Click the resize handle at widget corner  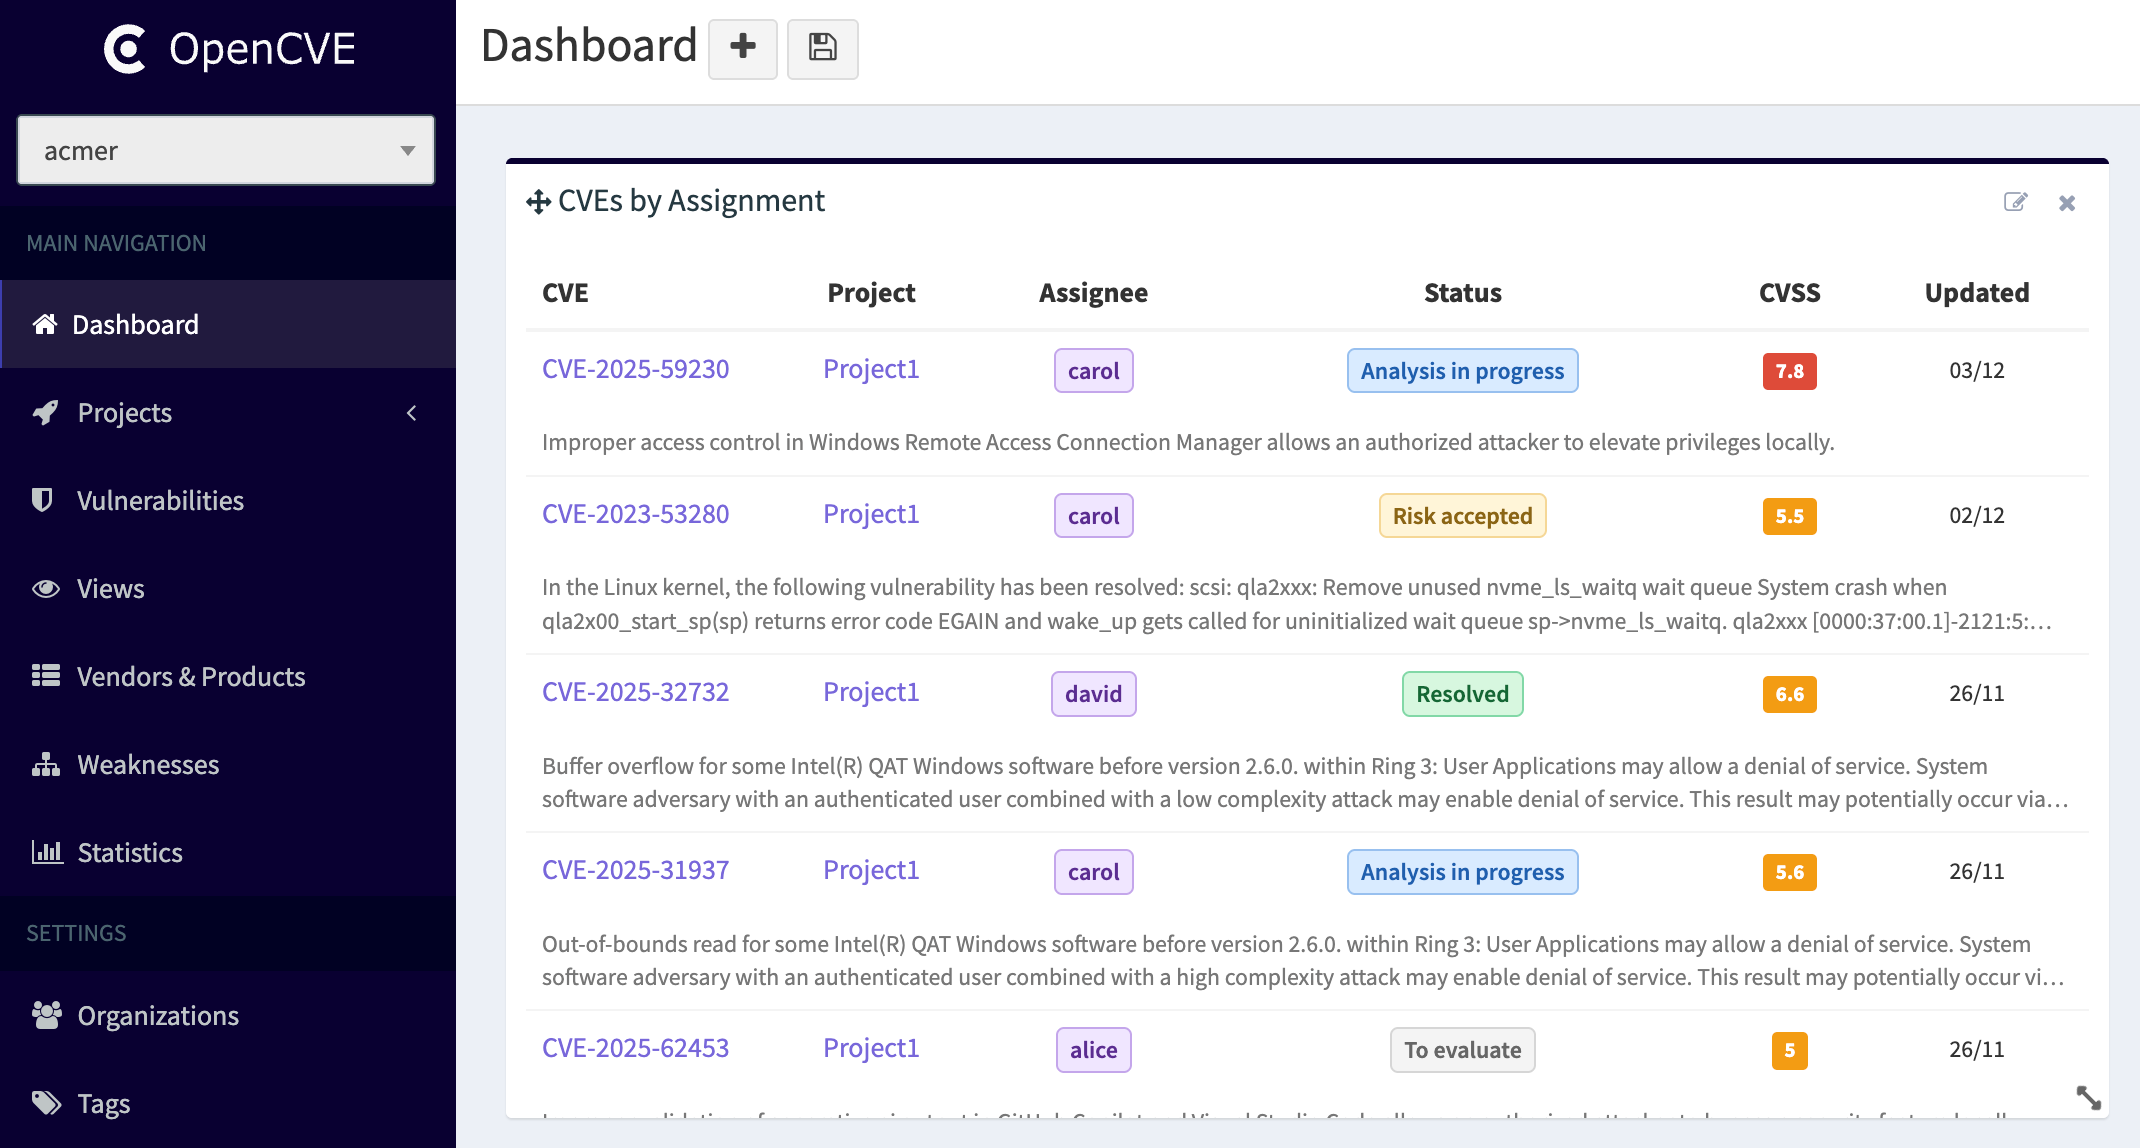tap(2088, 1098)
